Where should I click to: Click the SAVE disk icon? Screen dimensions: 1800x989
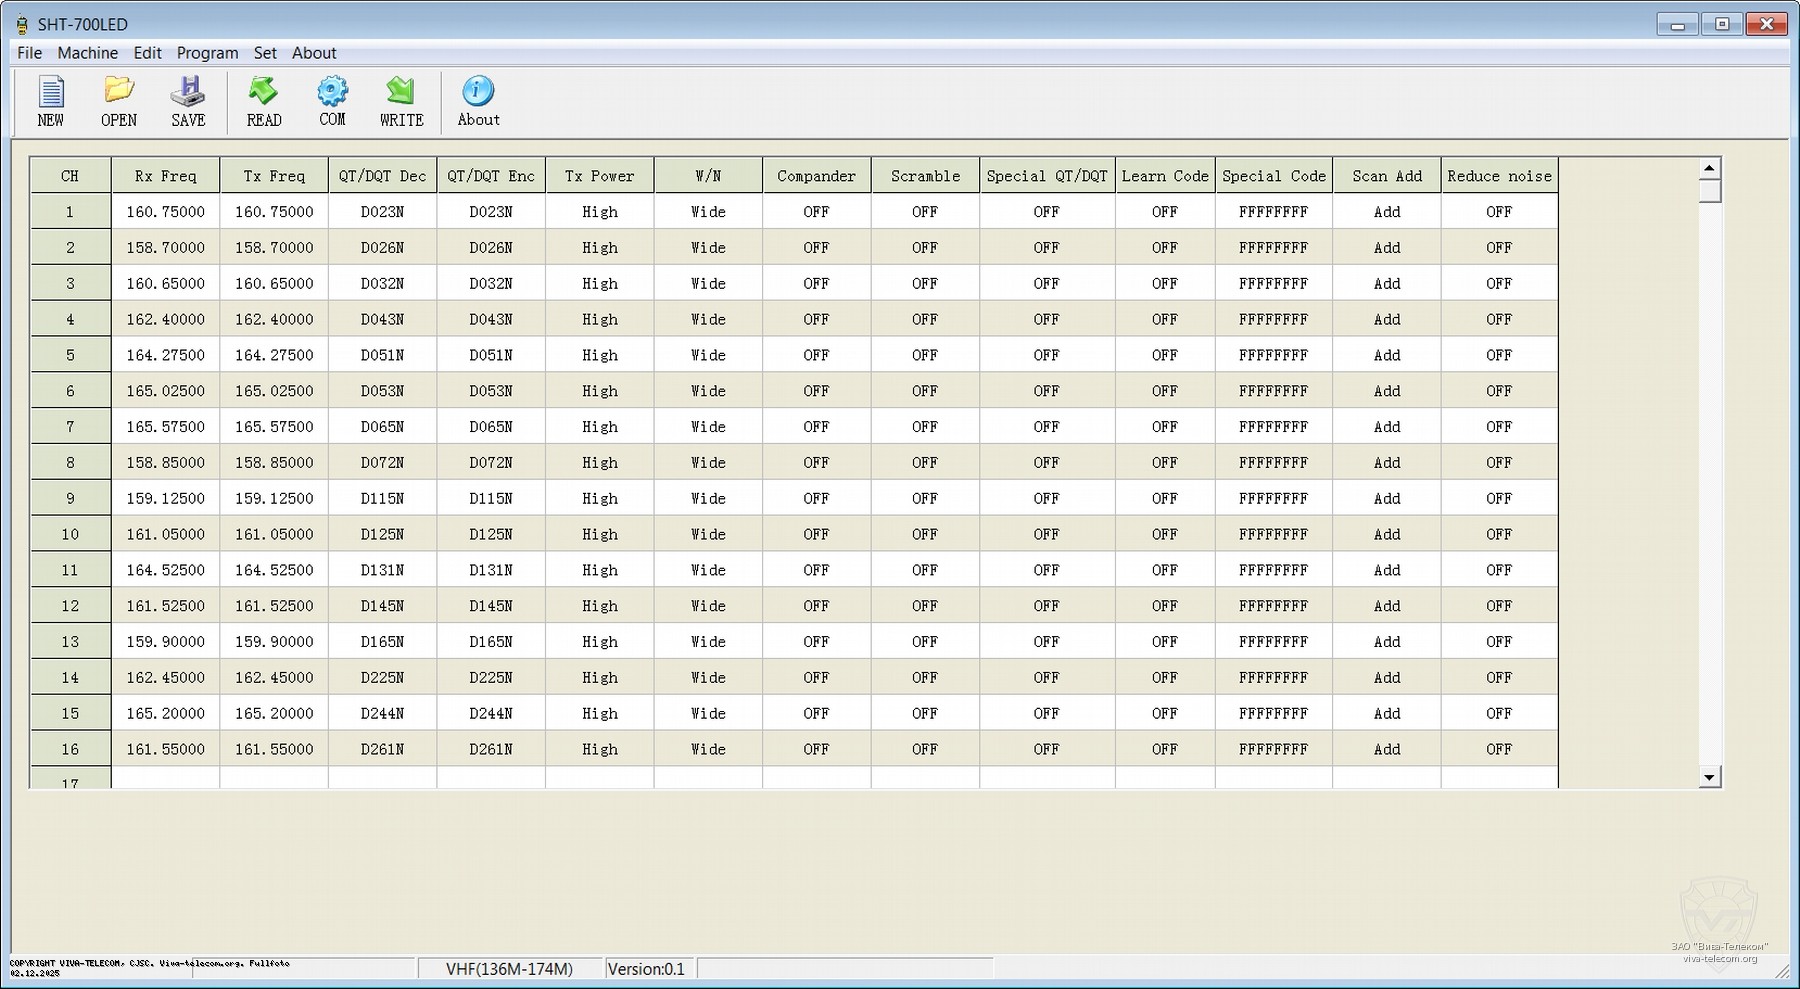tap(187, 101)
